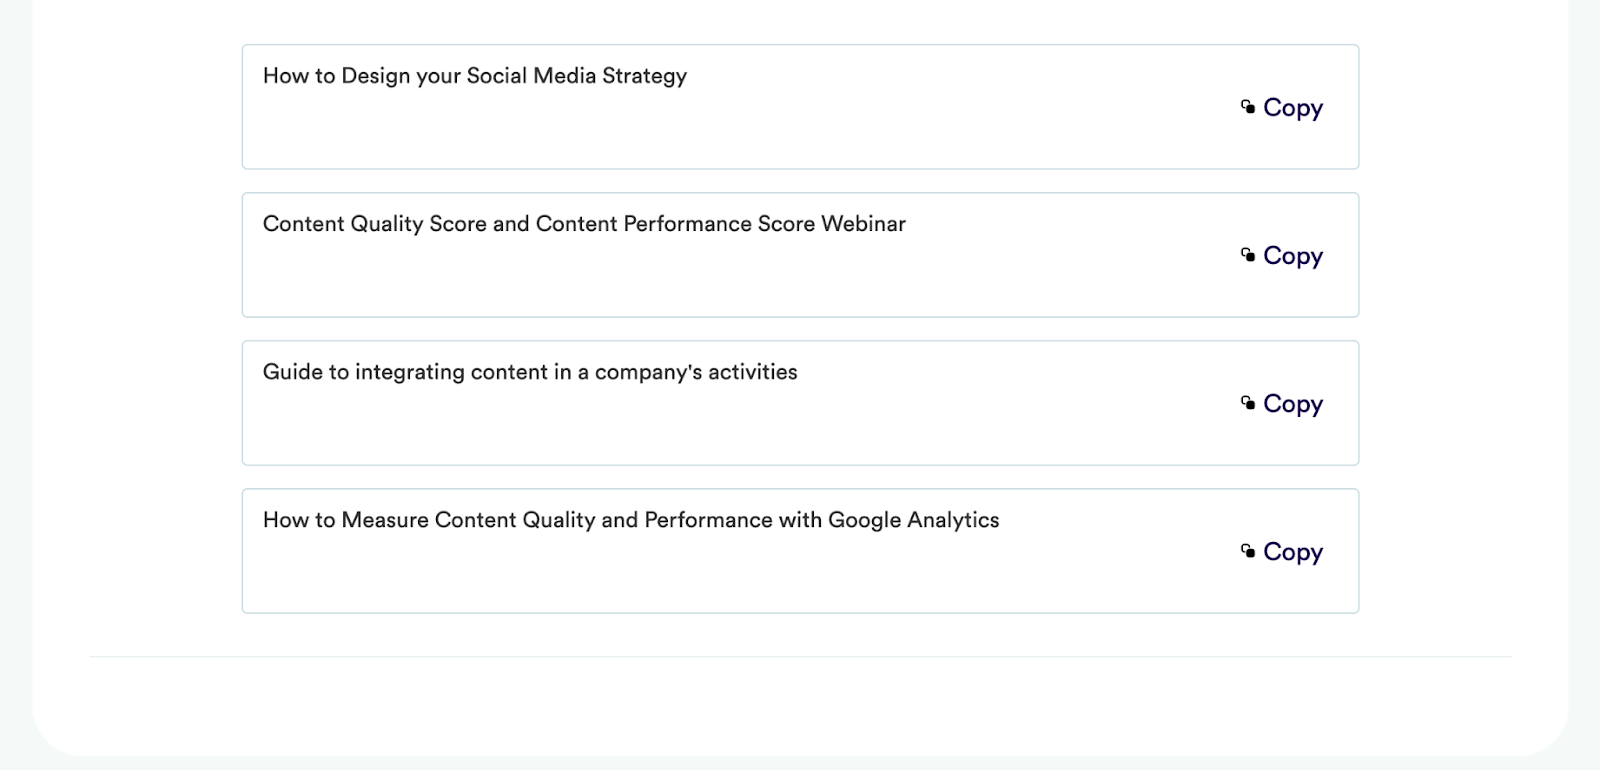This screenshot has height=770, width=1600.
Task: Click the copy icon for the Google Analytics item
Action: 1247,552
